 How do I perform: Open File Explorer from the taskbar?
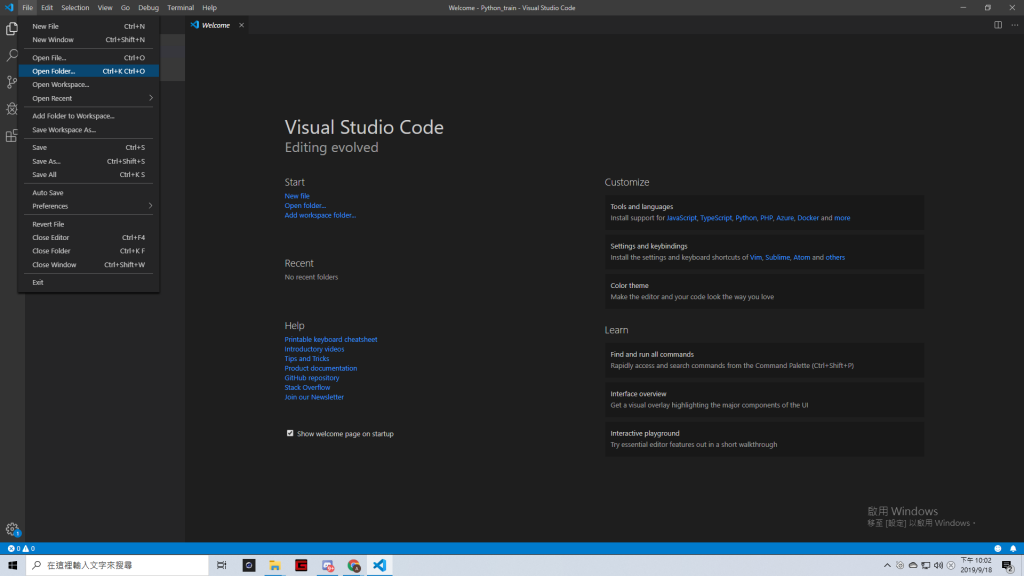tap(275, 565)
